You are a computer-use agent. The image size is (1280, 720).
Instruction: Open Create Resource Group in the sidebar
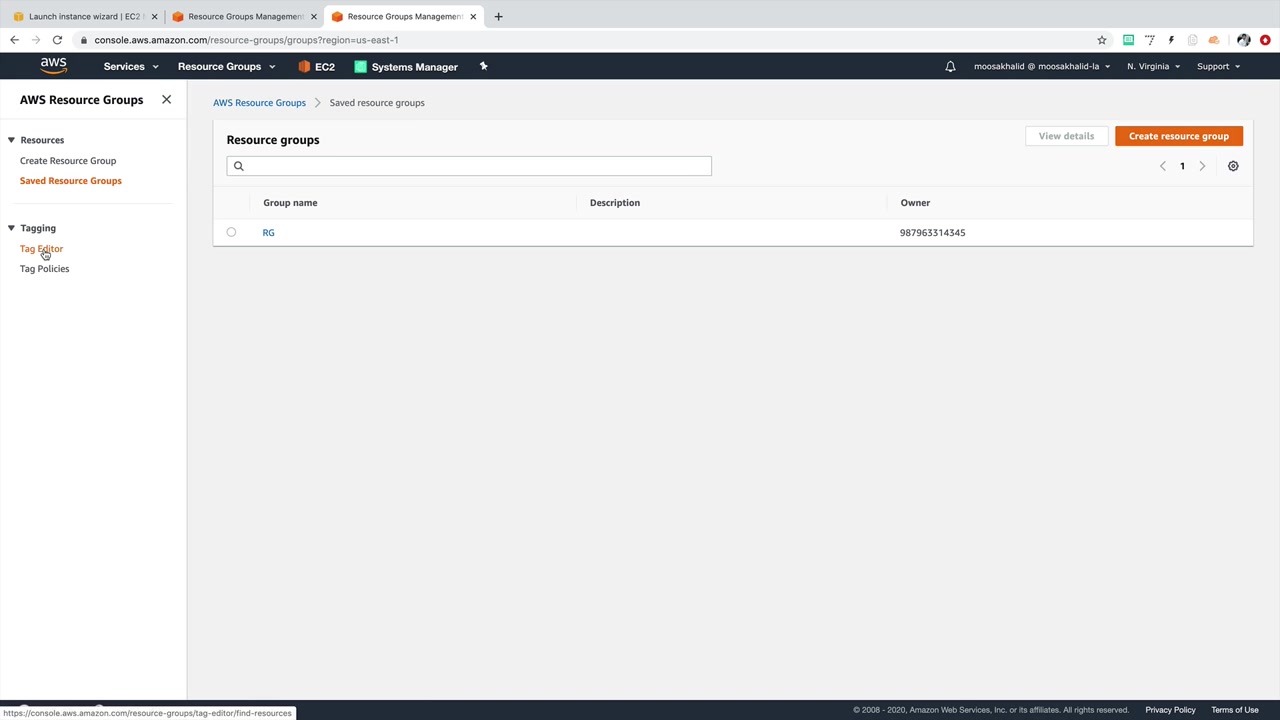[x=68, y=160]
